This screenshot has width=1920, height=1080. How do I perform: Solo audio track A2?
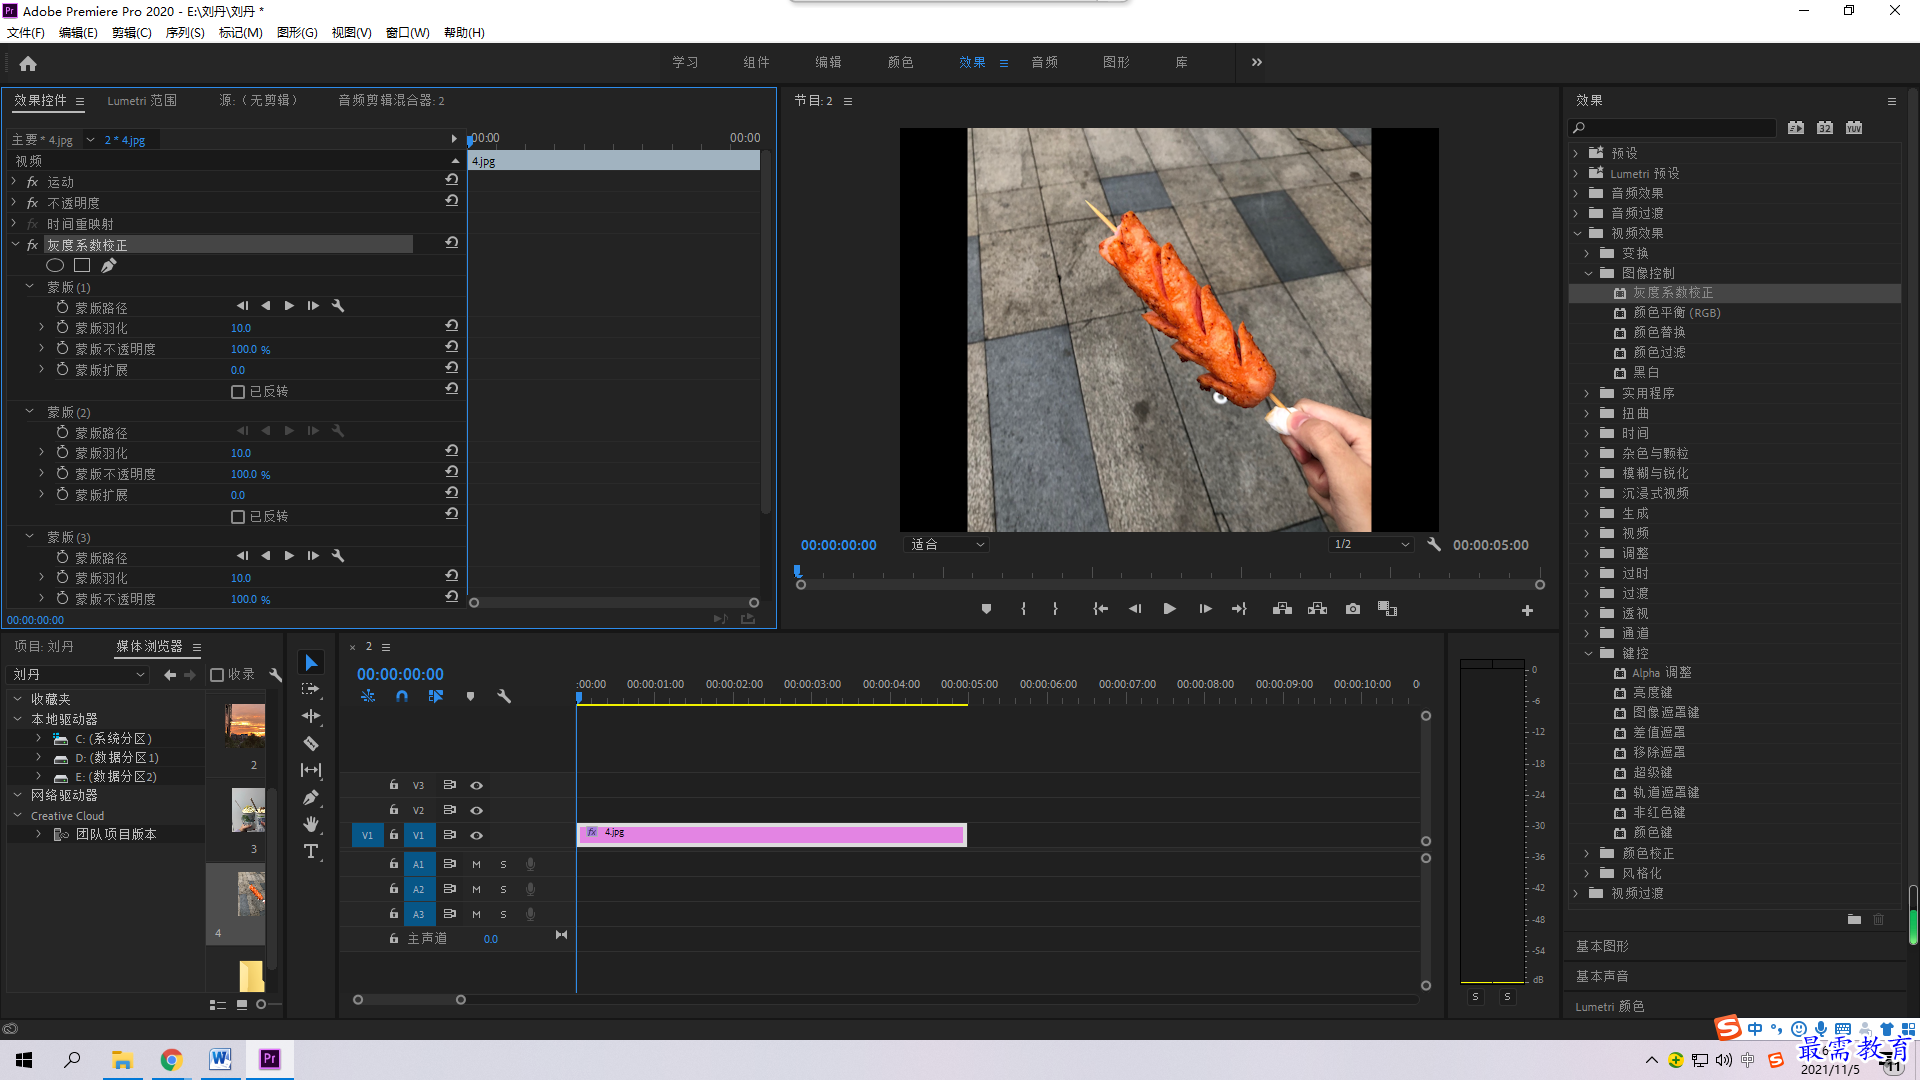(503, 889)
